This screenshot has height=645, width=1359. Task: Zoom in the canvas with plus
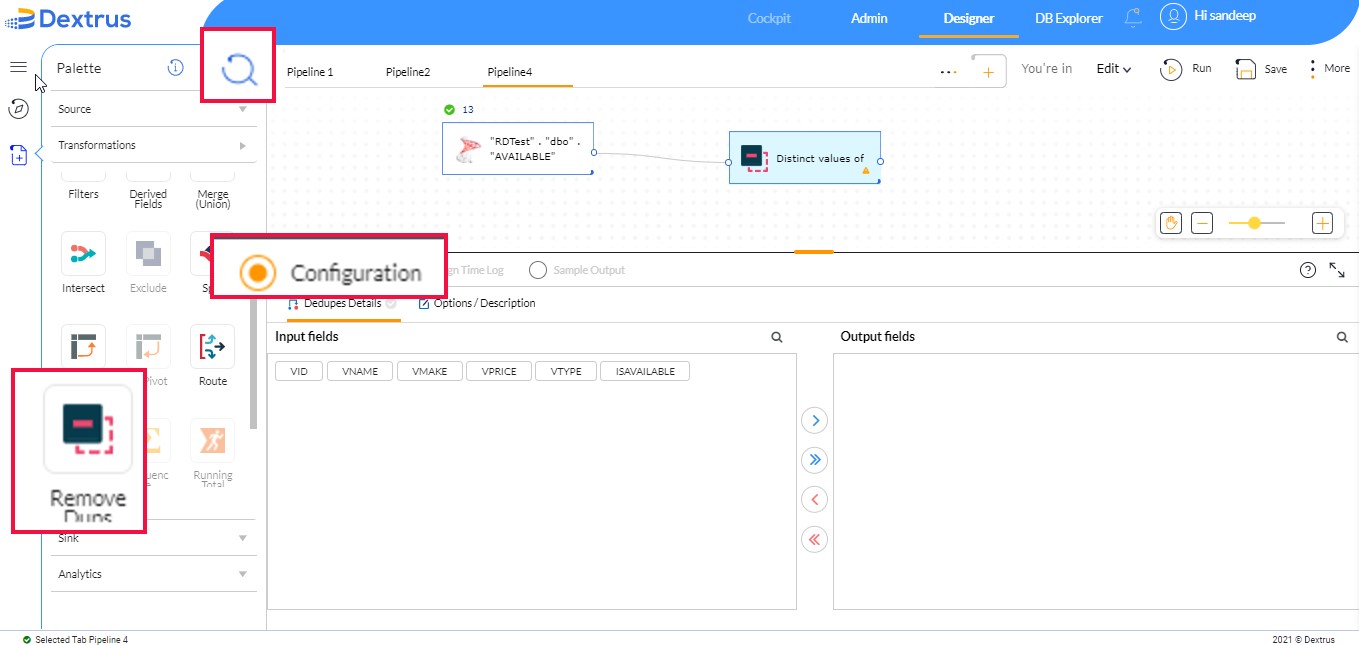1322,223
